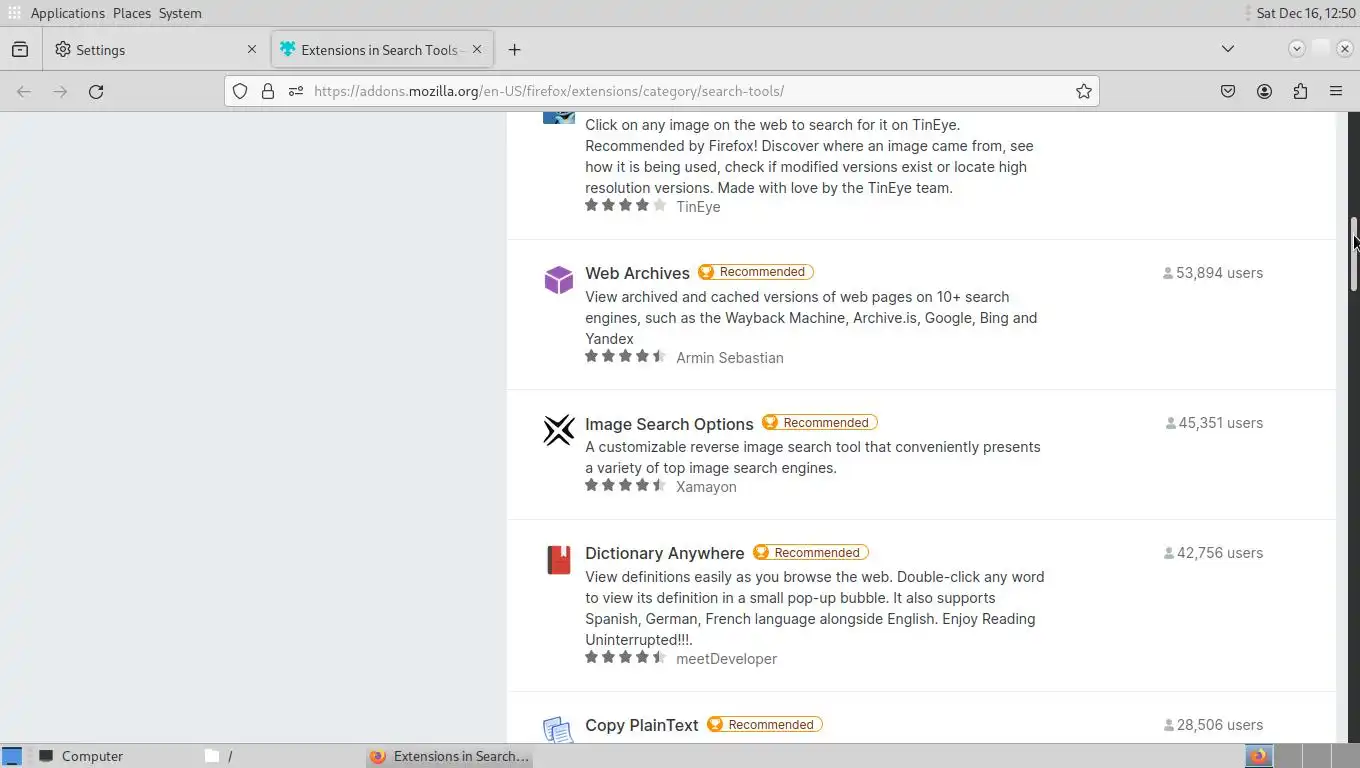The width and height of the screenshot is (1360, 768).
Task: Click the window minimize dropdown button
Action: tap(1297, 49)
